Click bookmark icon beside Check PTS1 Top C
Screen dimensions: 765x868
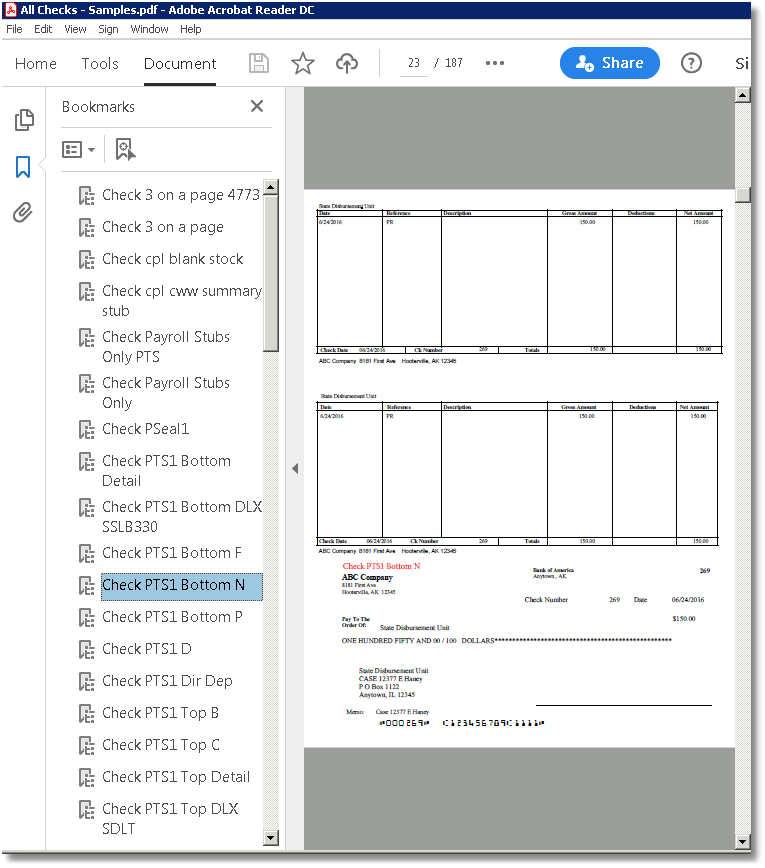(86, 746)
